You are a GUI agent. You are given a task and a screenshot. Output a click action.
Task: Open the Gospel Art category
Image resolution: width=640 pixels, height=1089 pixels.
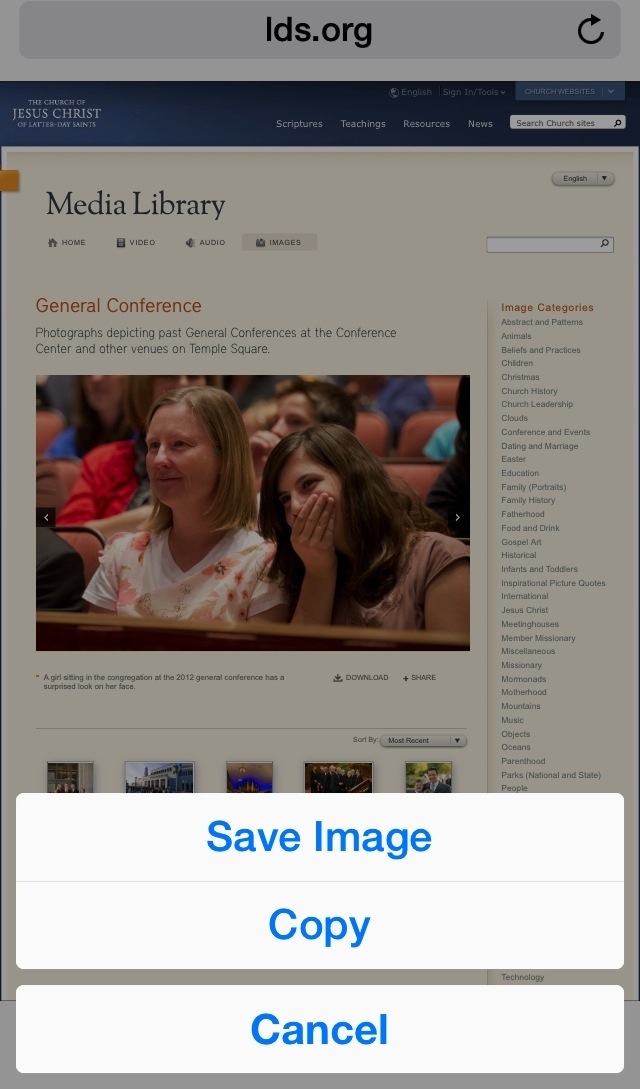(x=521, y=542)
